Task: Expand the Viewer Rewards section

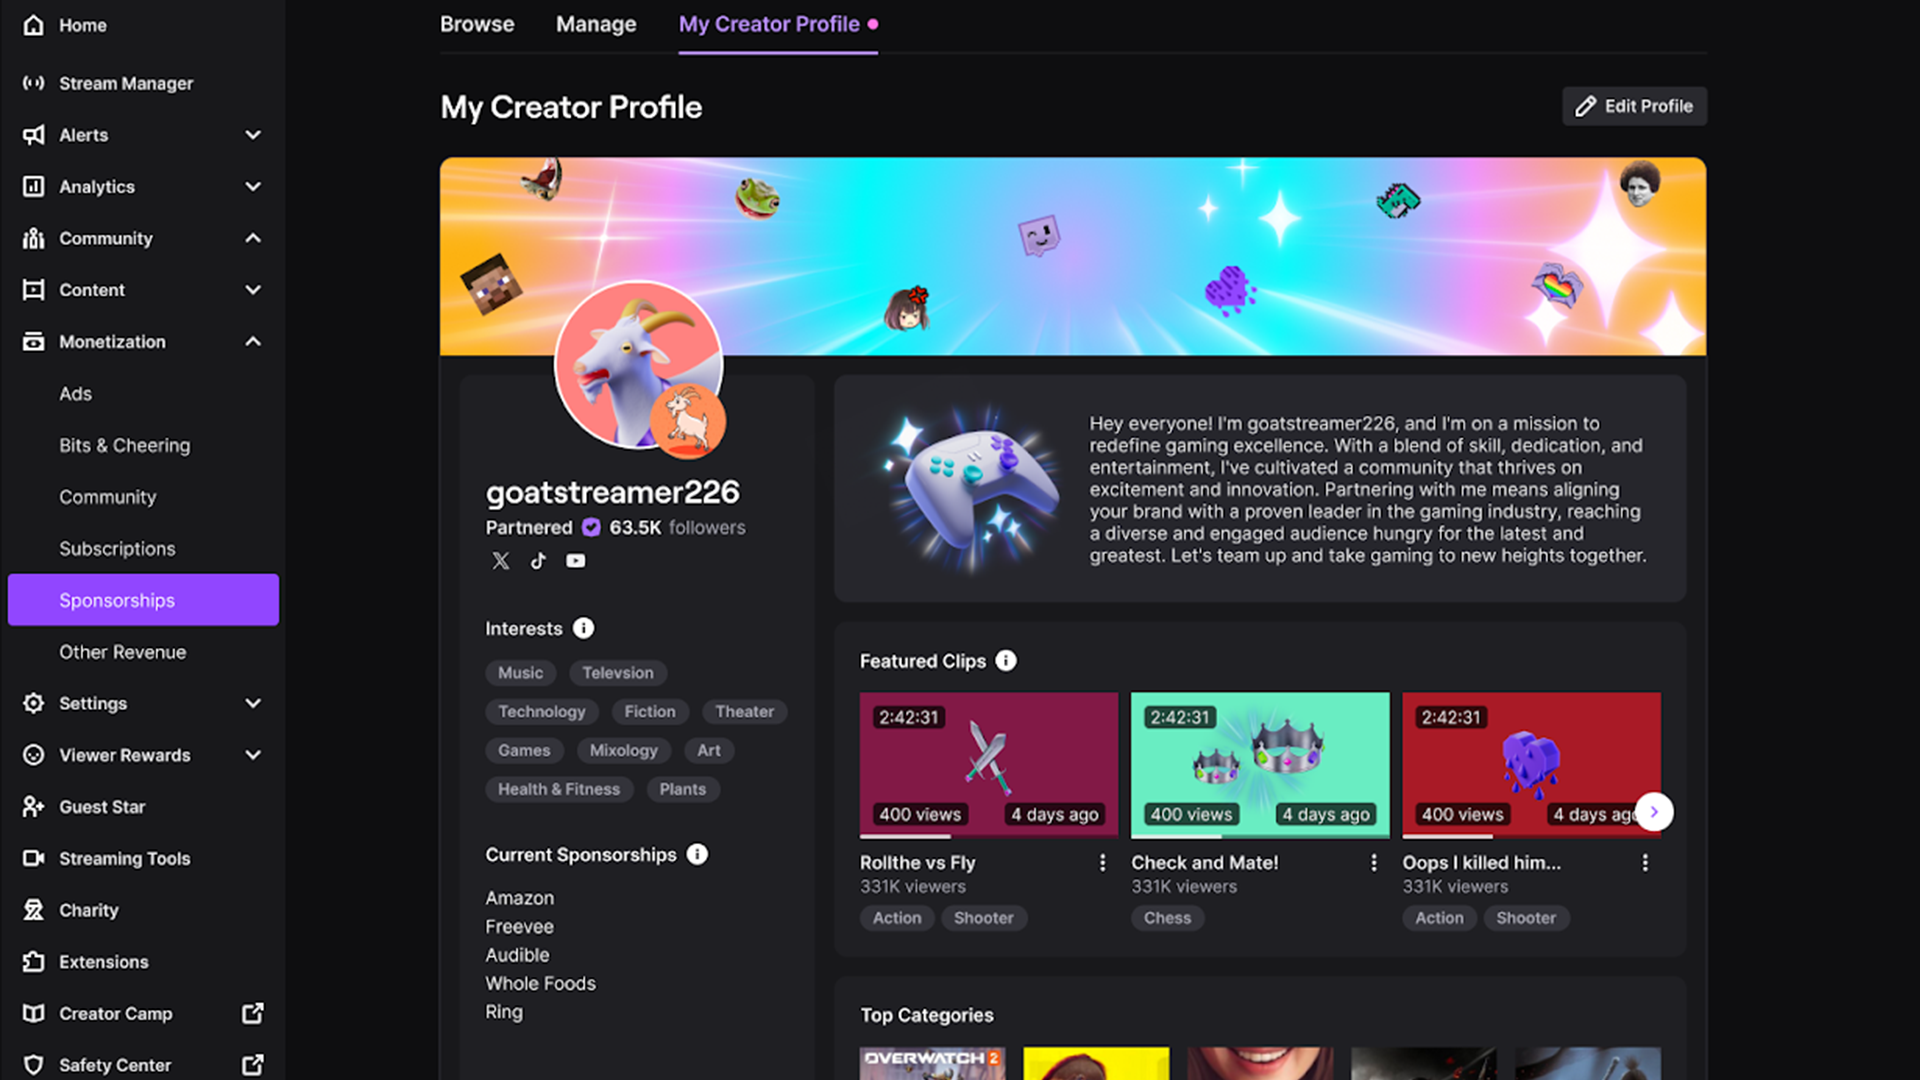Action: (x=253, y=755)
